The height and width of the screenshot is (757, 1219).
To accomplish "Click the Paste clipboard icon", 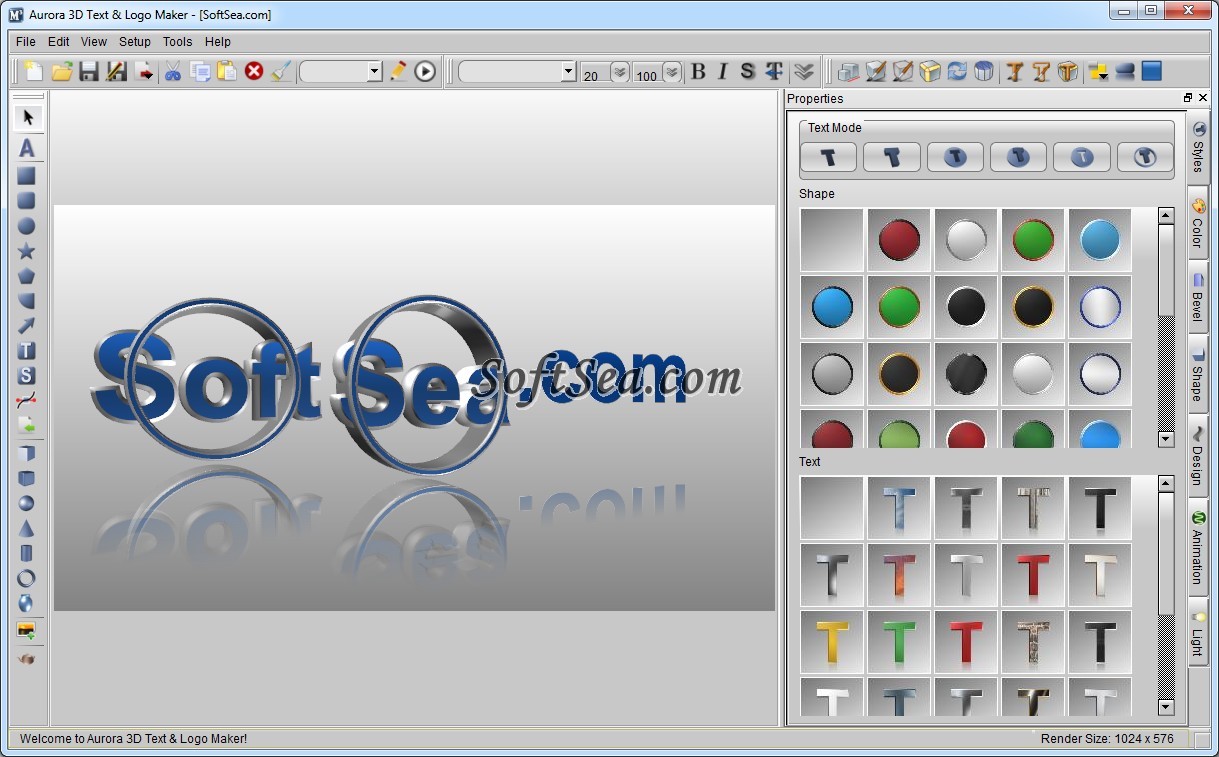I will point(227,71).
